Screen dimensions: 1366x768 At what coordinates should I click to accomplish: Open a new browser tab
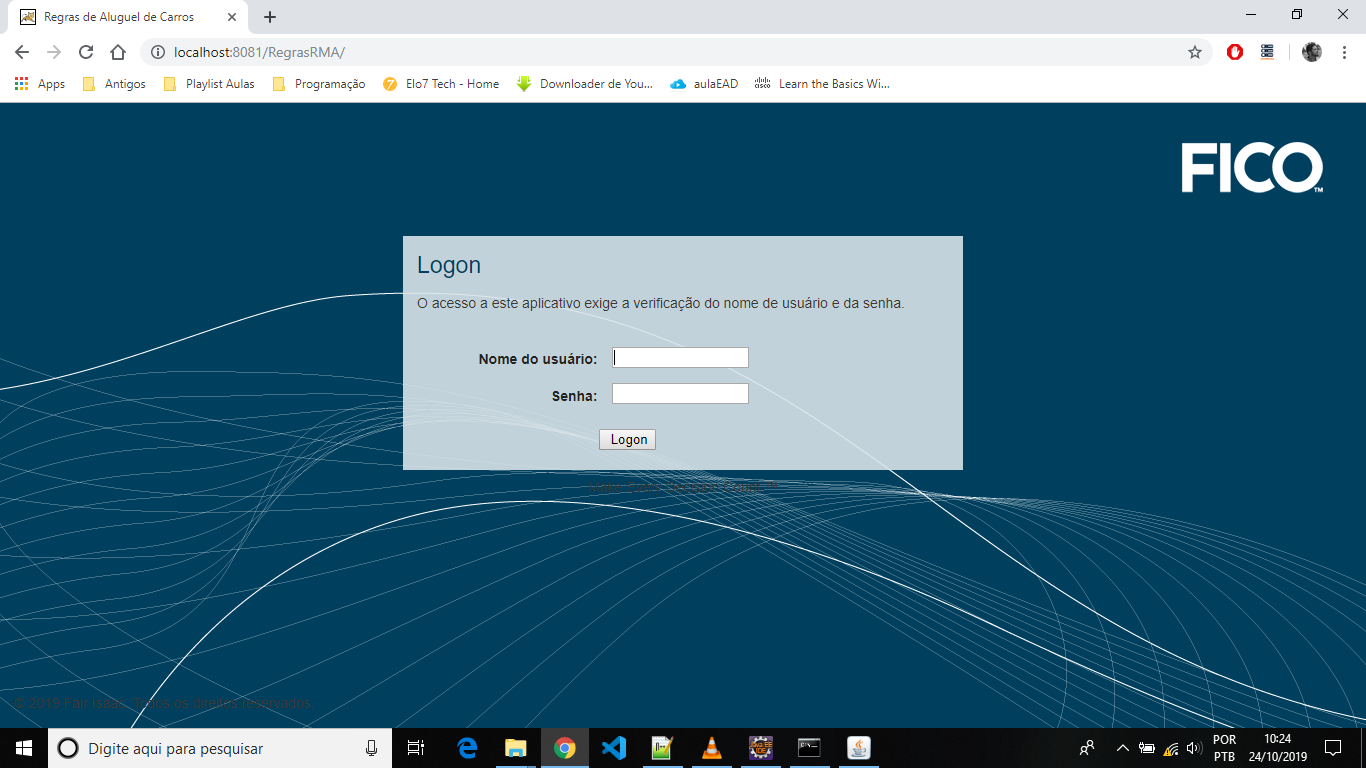click(270, 16)
